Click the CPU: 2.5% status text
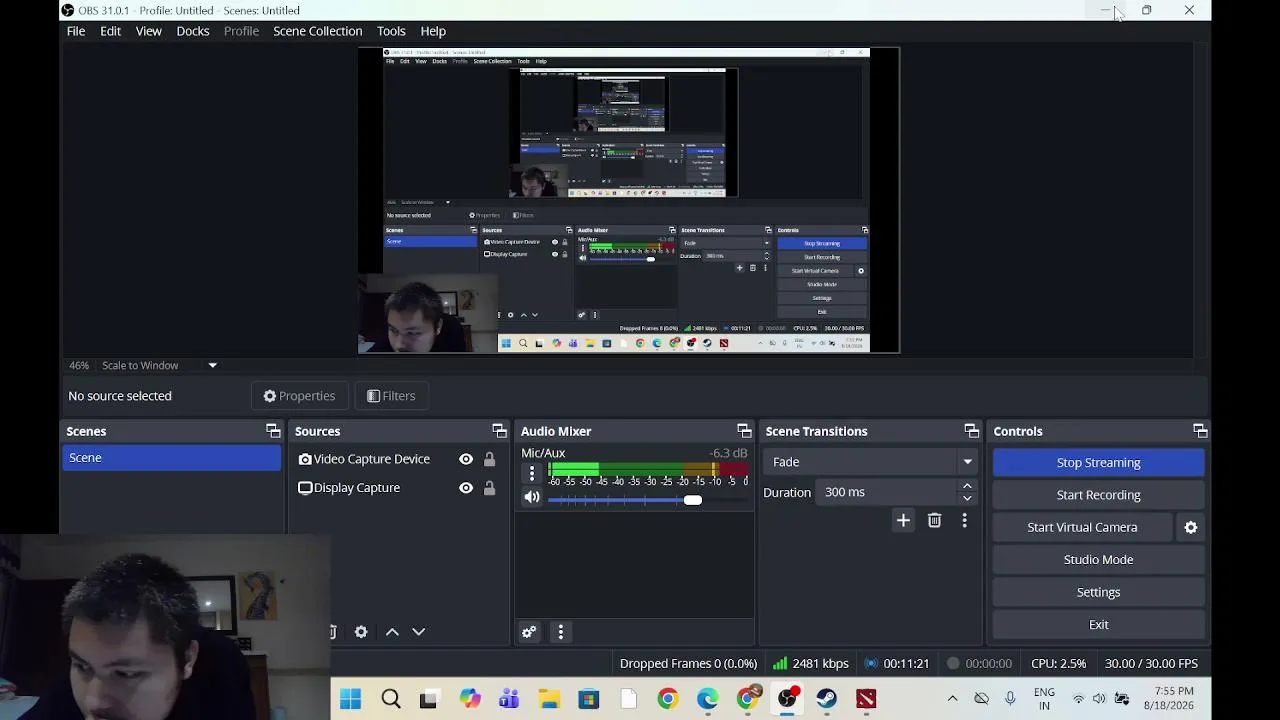Image resolution: width=1280 pixels, height=720 pixels. click(1058, 663)
